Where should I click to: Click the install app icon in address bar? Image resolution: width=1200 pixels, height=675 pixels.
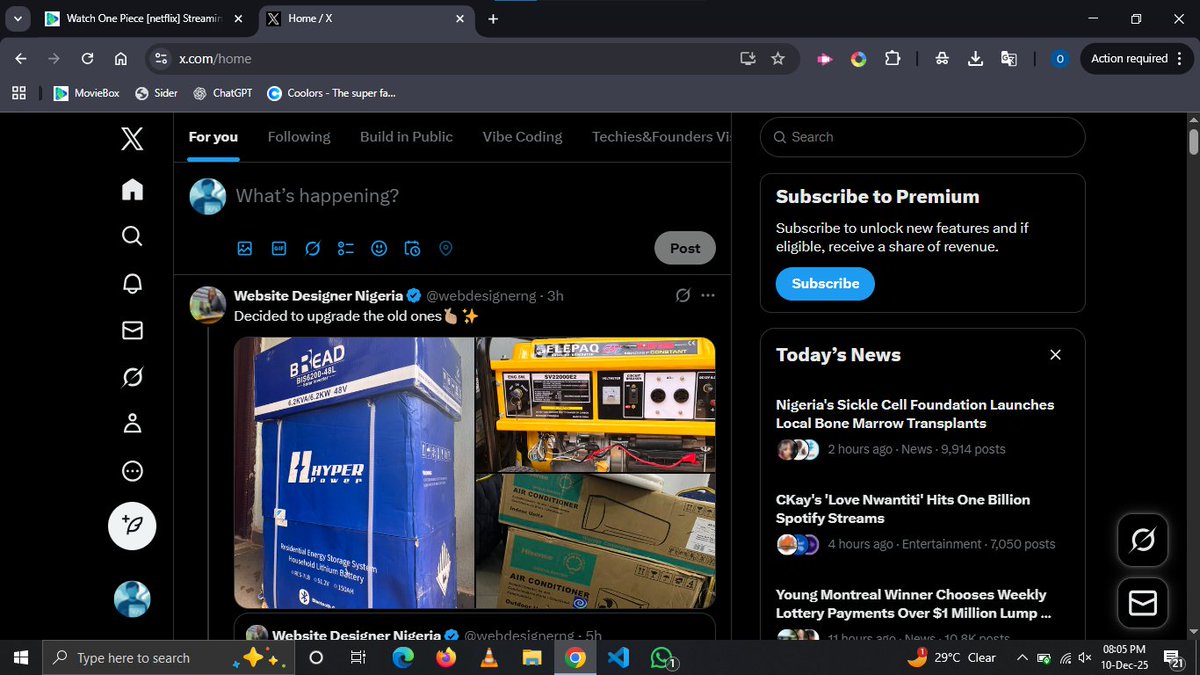pyautogui.click(x=748, y=59)
